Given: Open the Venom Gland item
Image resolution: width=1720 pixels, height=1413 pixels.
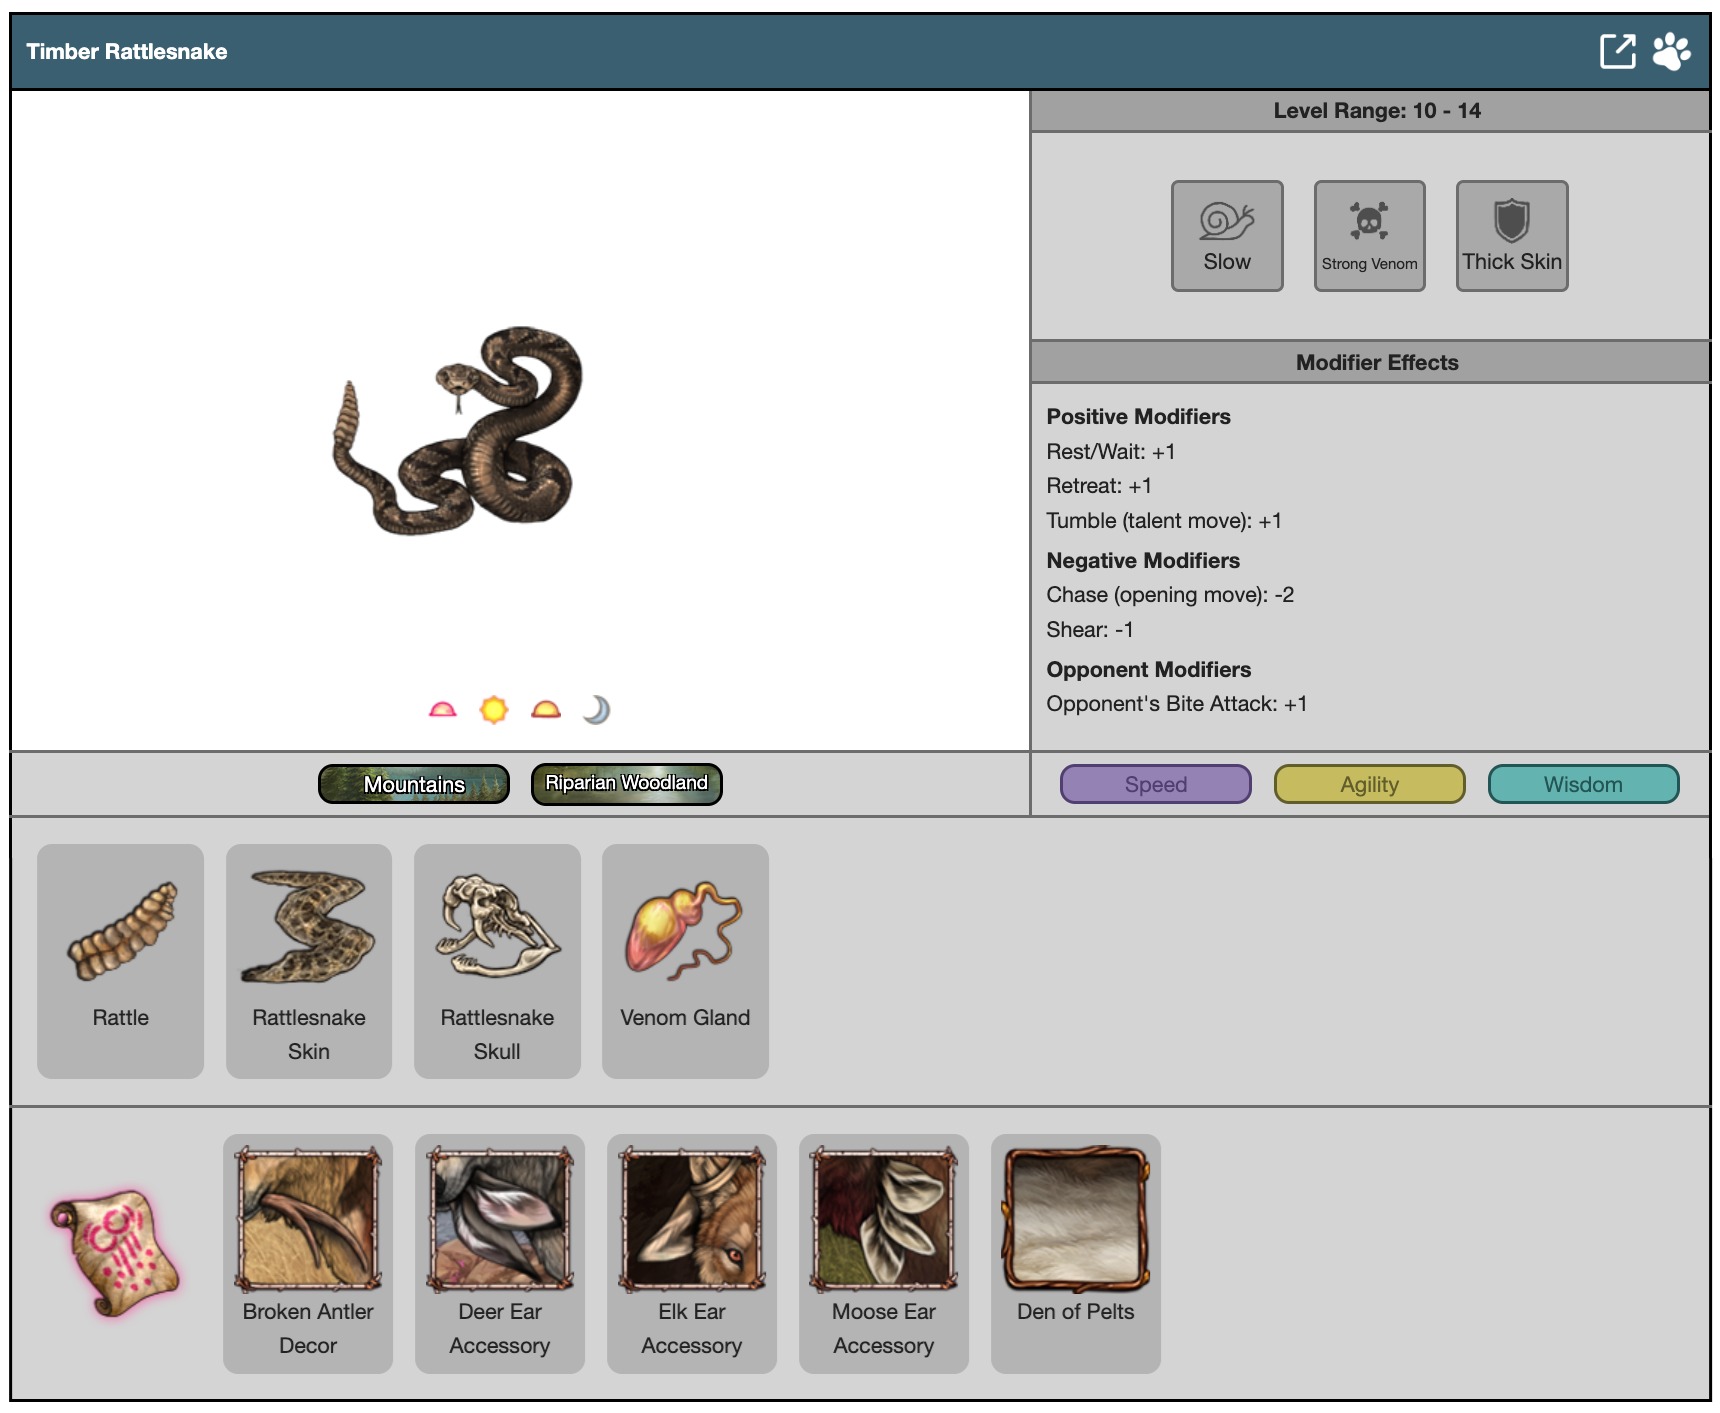Looking at the screenshot, I should [685, 960].
